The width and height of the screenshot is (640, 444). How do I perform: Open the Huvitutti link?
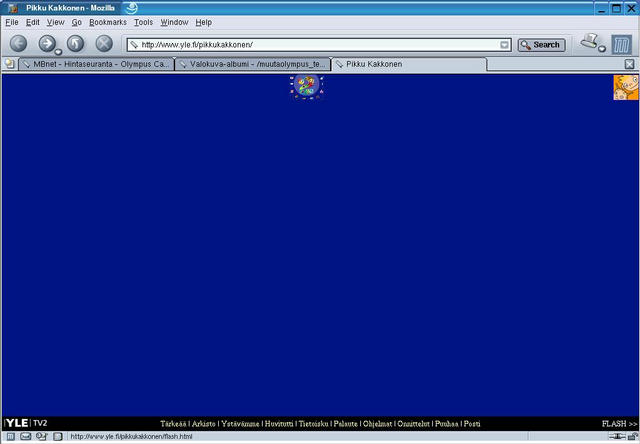coord(279,424)
